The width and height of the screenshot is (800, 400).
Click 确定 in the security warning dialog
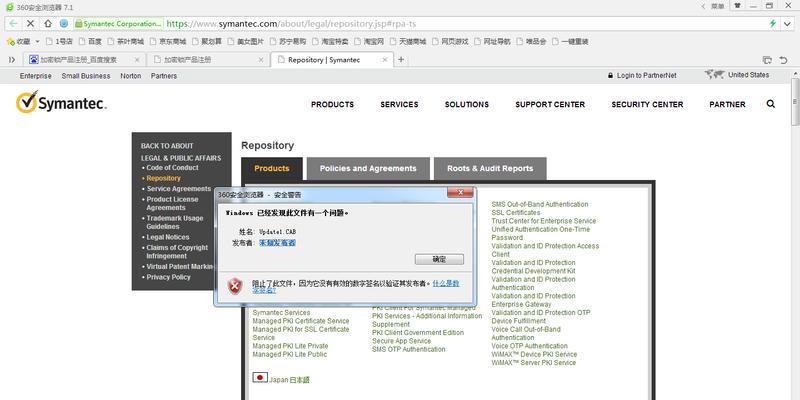[x=439, y=259]
